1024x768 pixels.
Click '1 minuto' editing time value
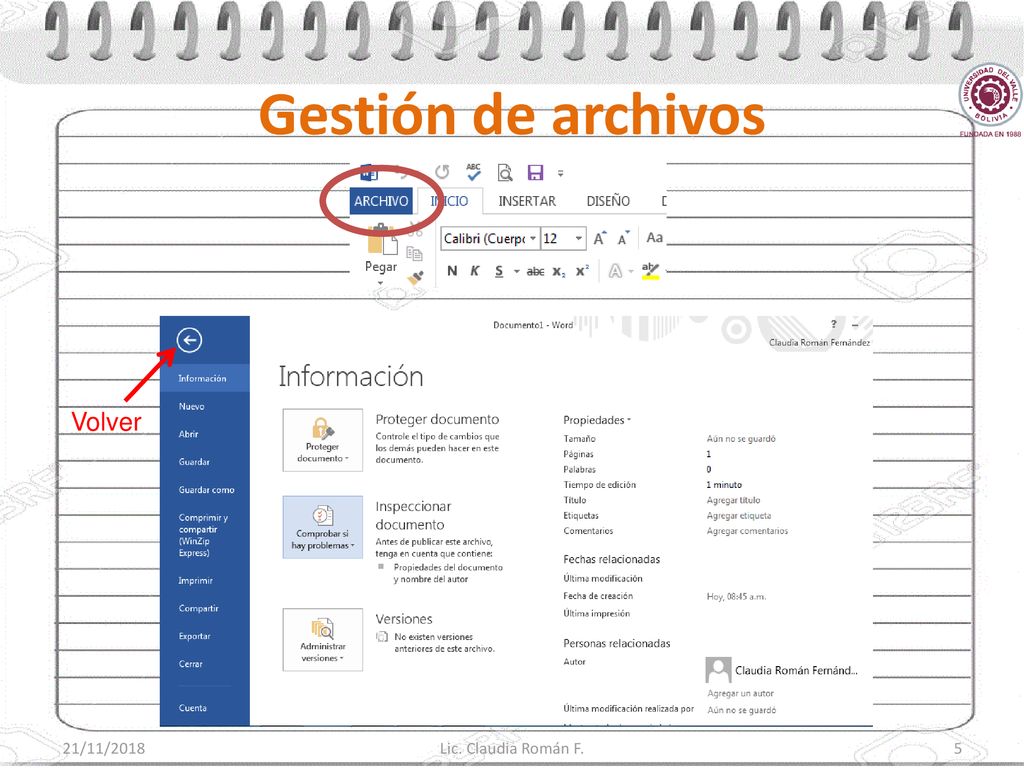(724, 485)
